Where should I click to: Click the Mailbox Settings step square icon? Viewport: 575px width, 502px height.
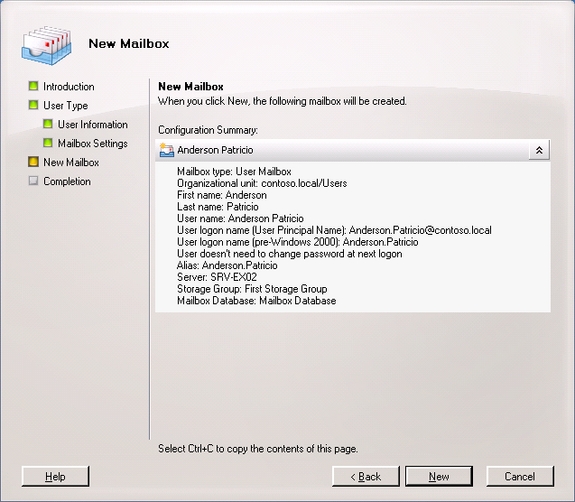(x=48, y=143)
